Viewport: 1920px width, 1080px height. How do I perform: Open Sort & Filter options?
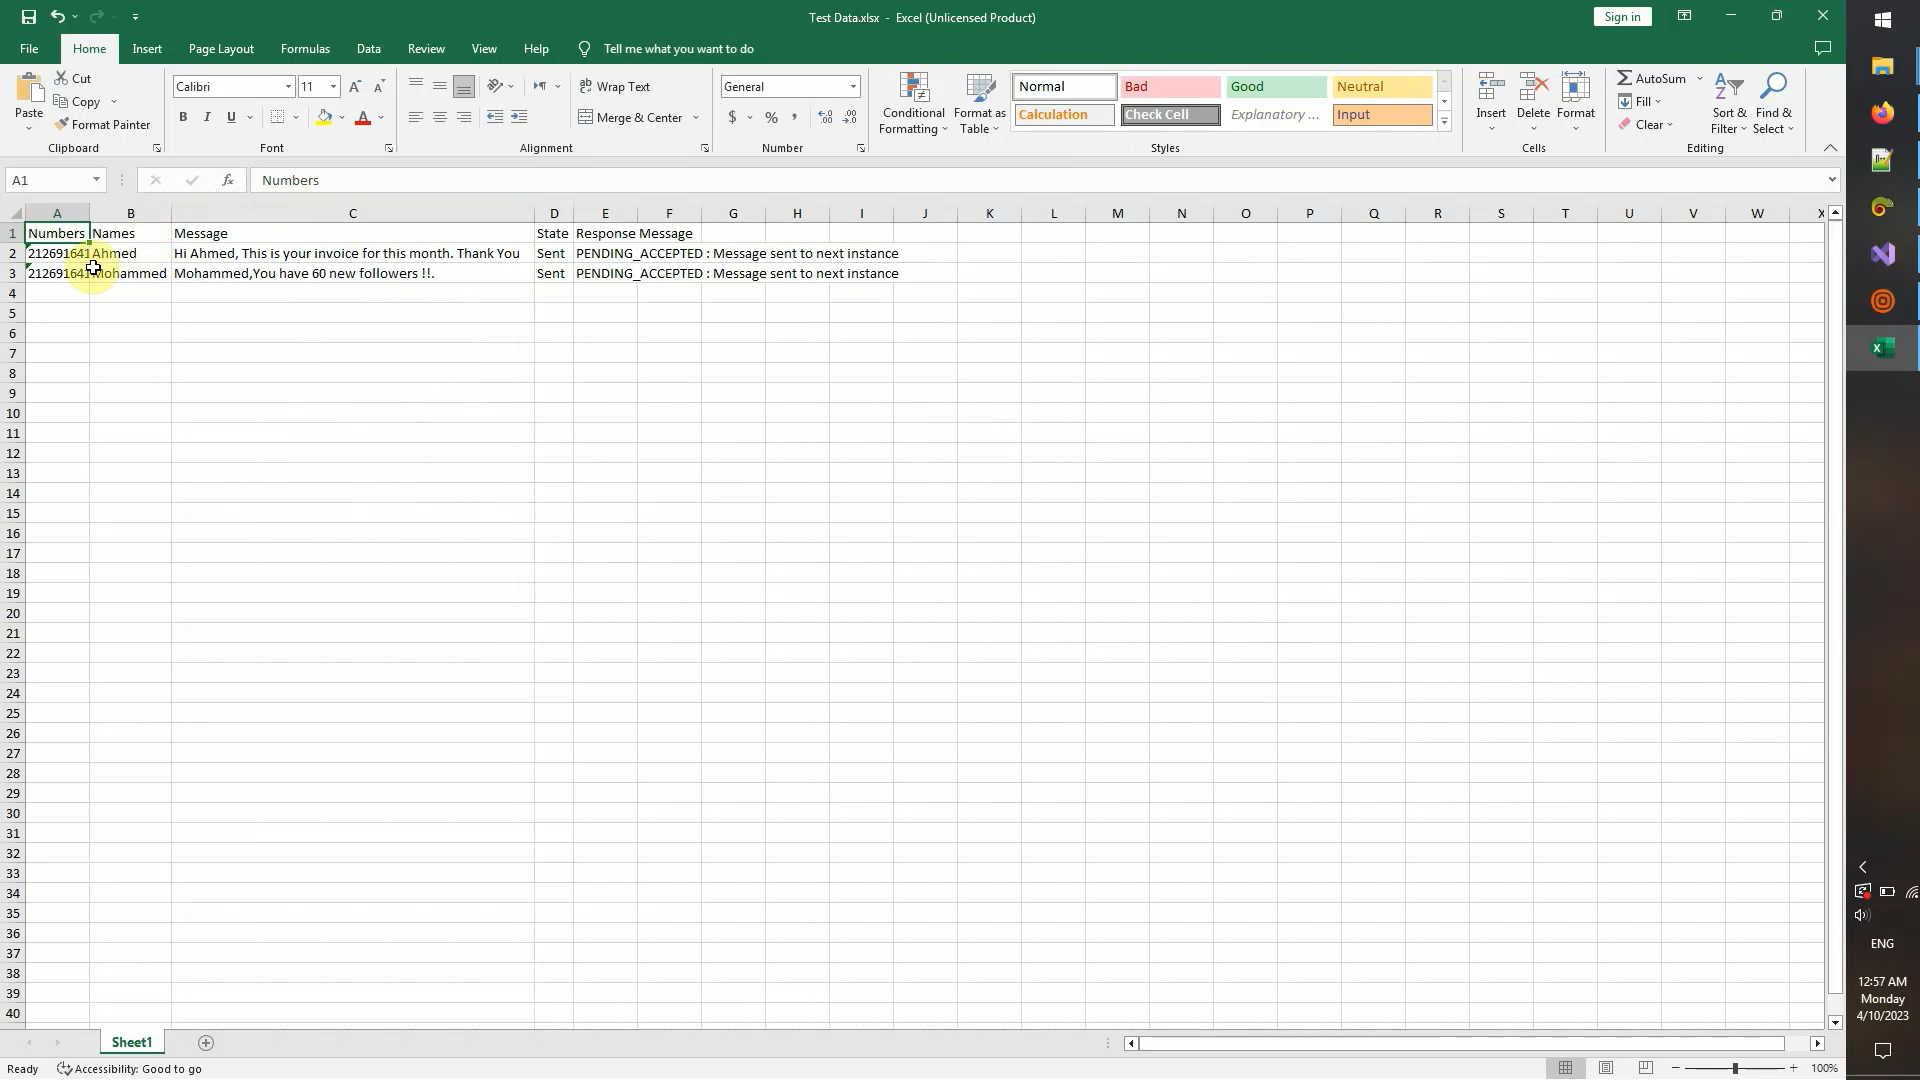[x=1728, y=104]
